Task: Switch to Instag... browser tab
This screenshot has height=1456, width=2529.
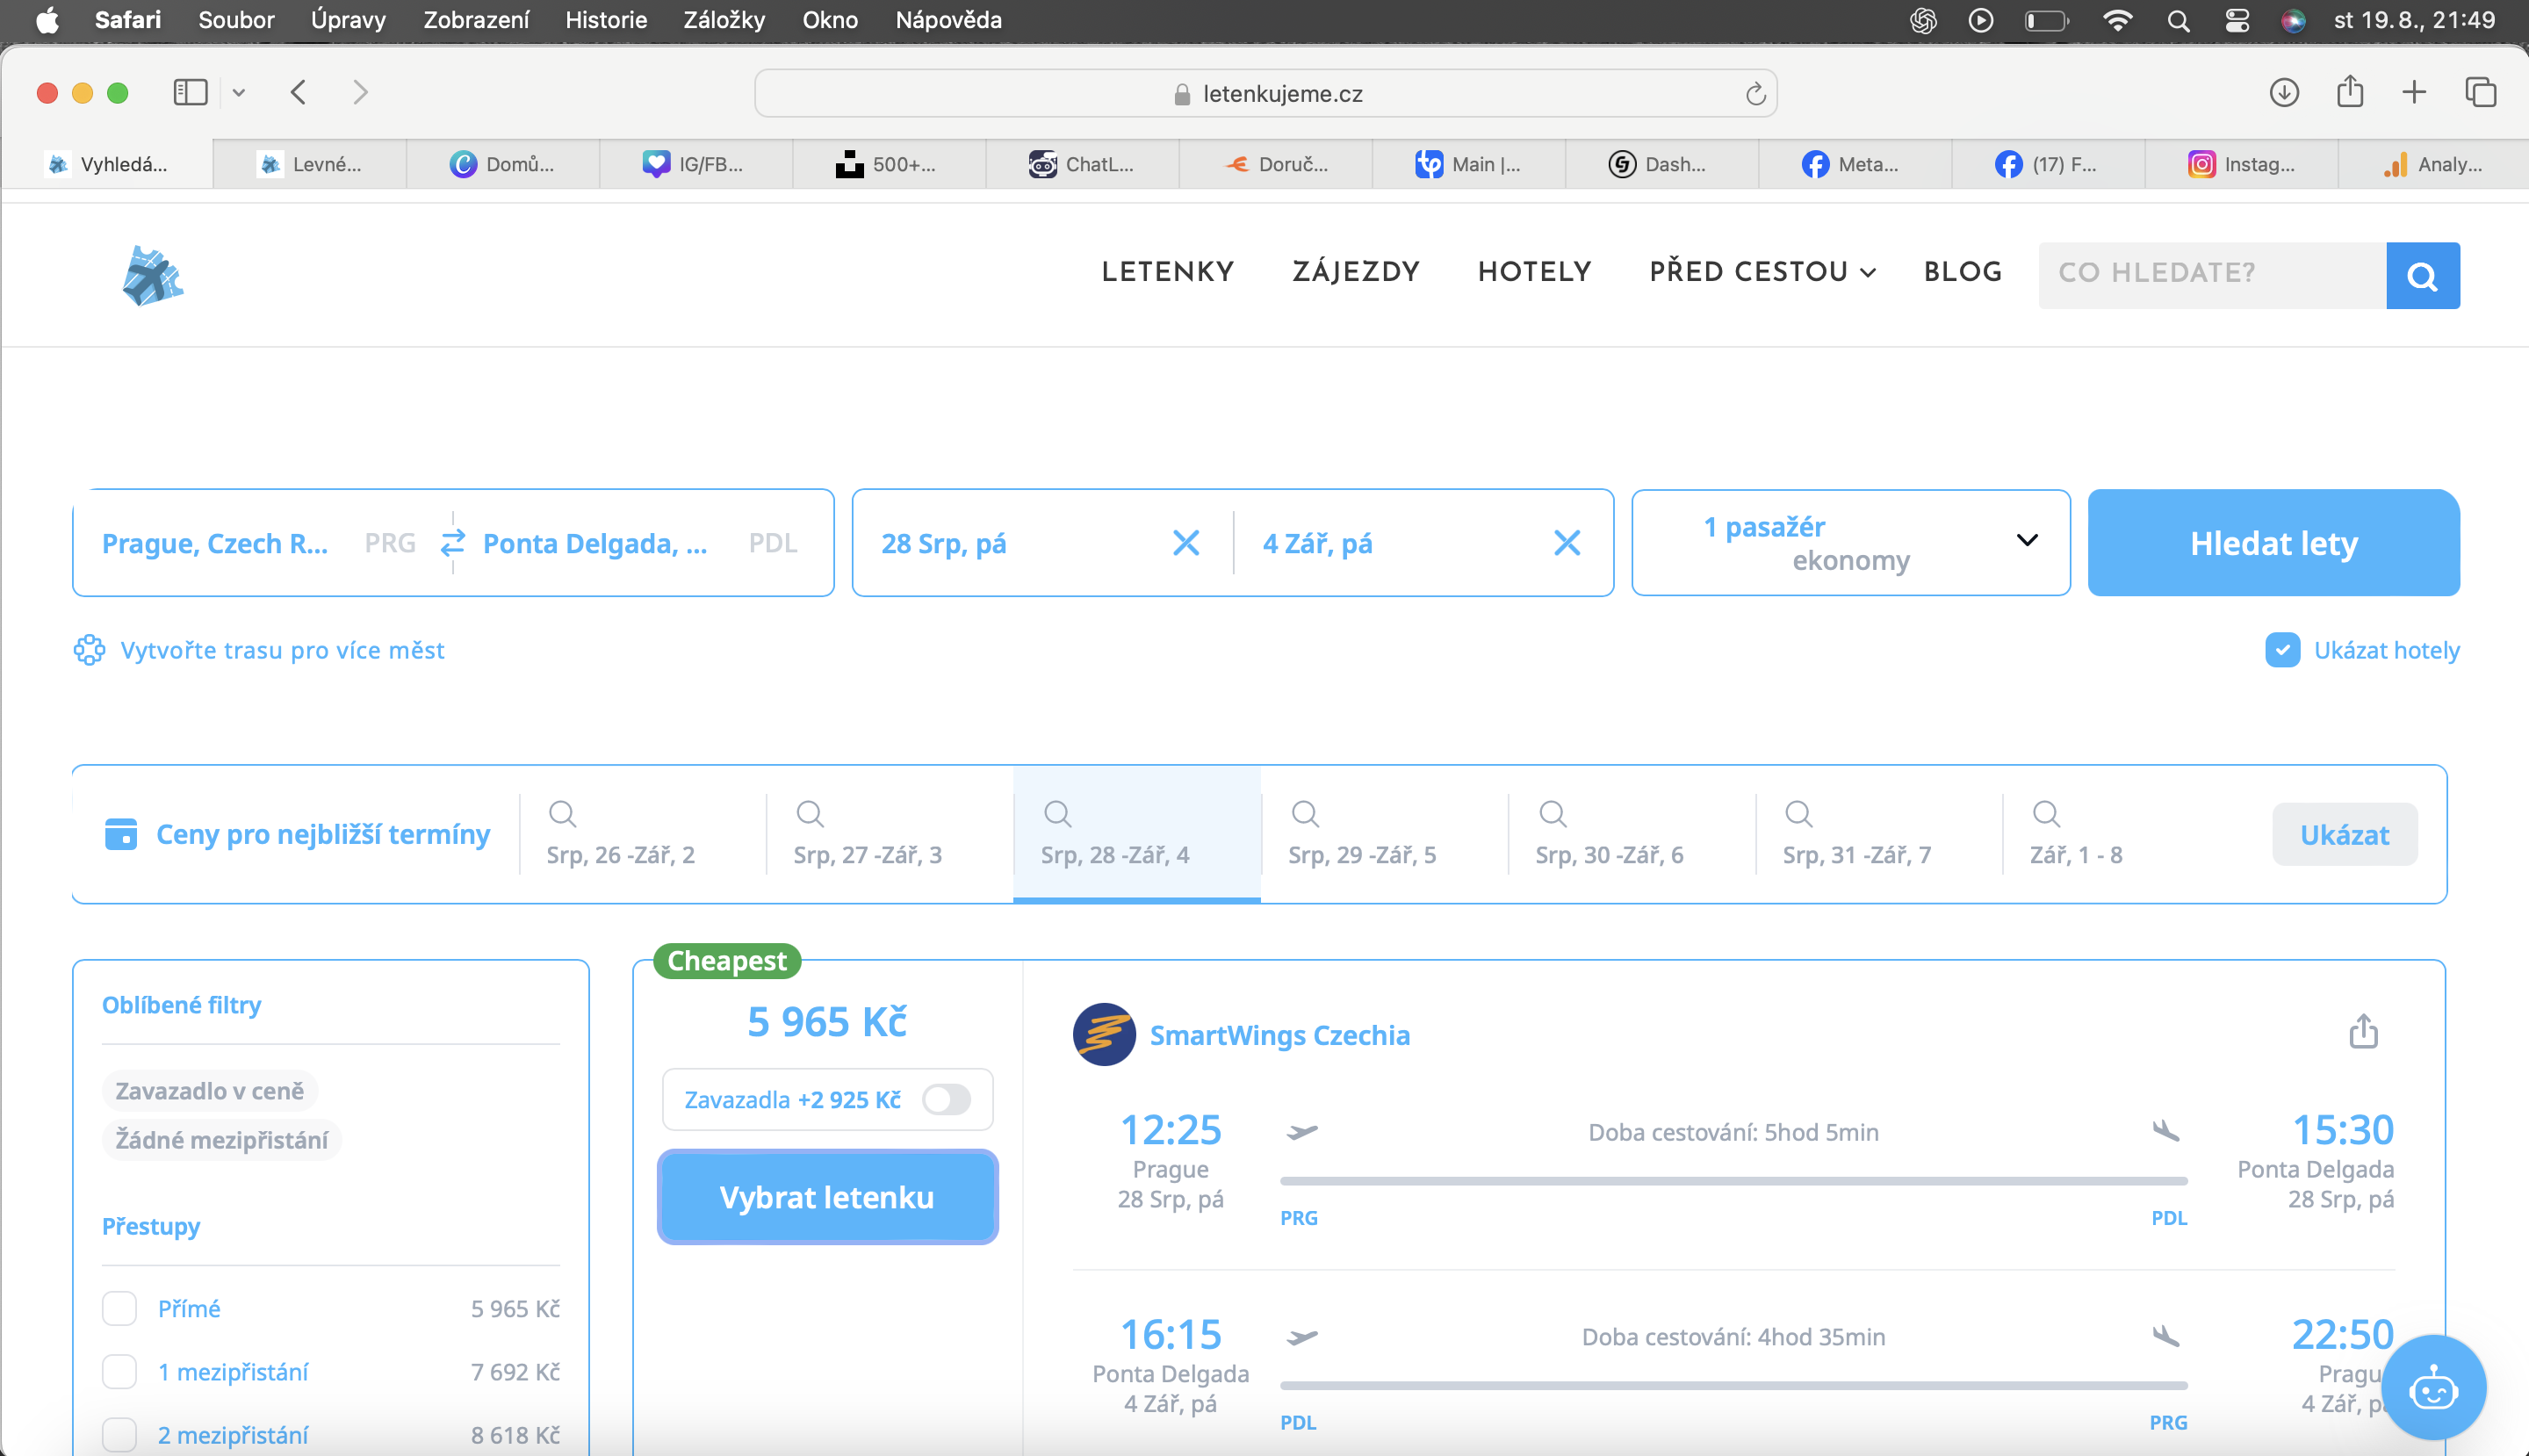Action: [x=2241, y=164]
